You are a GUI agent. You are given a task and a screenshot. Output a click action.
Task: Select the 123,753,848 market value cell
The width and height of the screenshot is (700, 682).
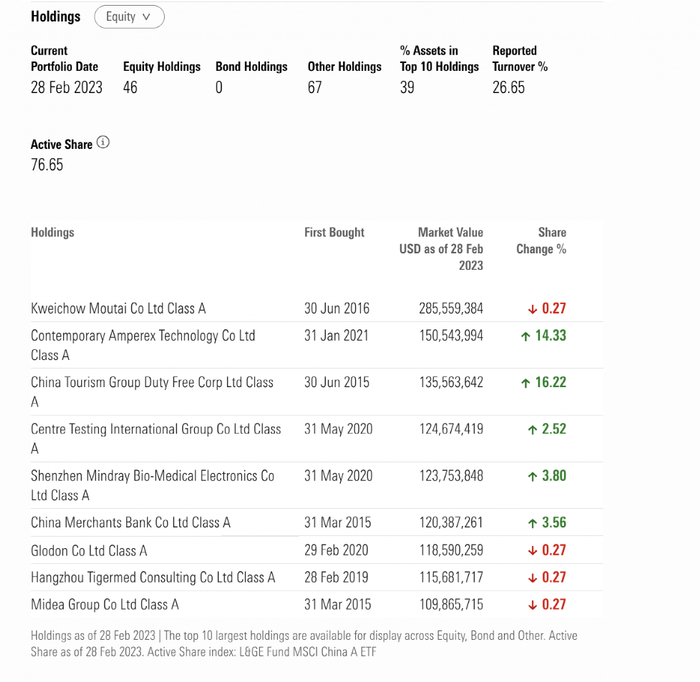pyautogui.click(x=451, y=476)
